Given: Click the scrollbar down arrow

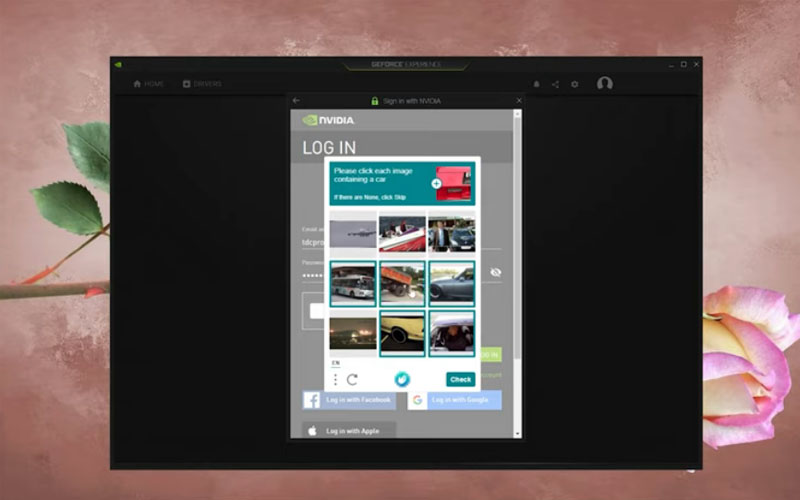Looking at the screenshot, I should (517, 434).
